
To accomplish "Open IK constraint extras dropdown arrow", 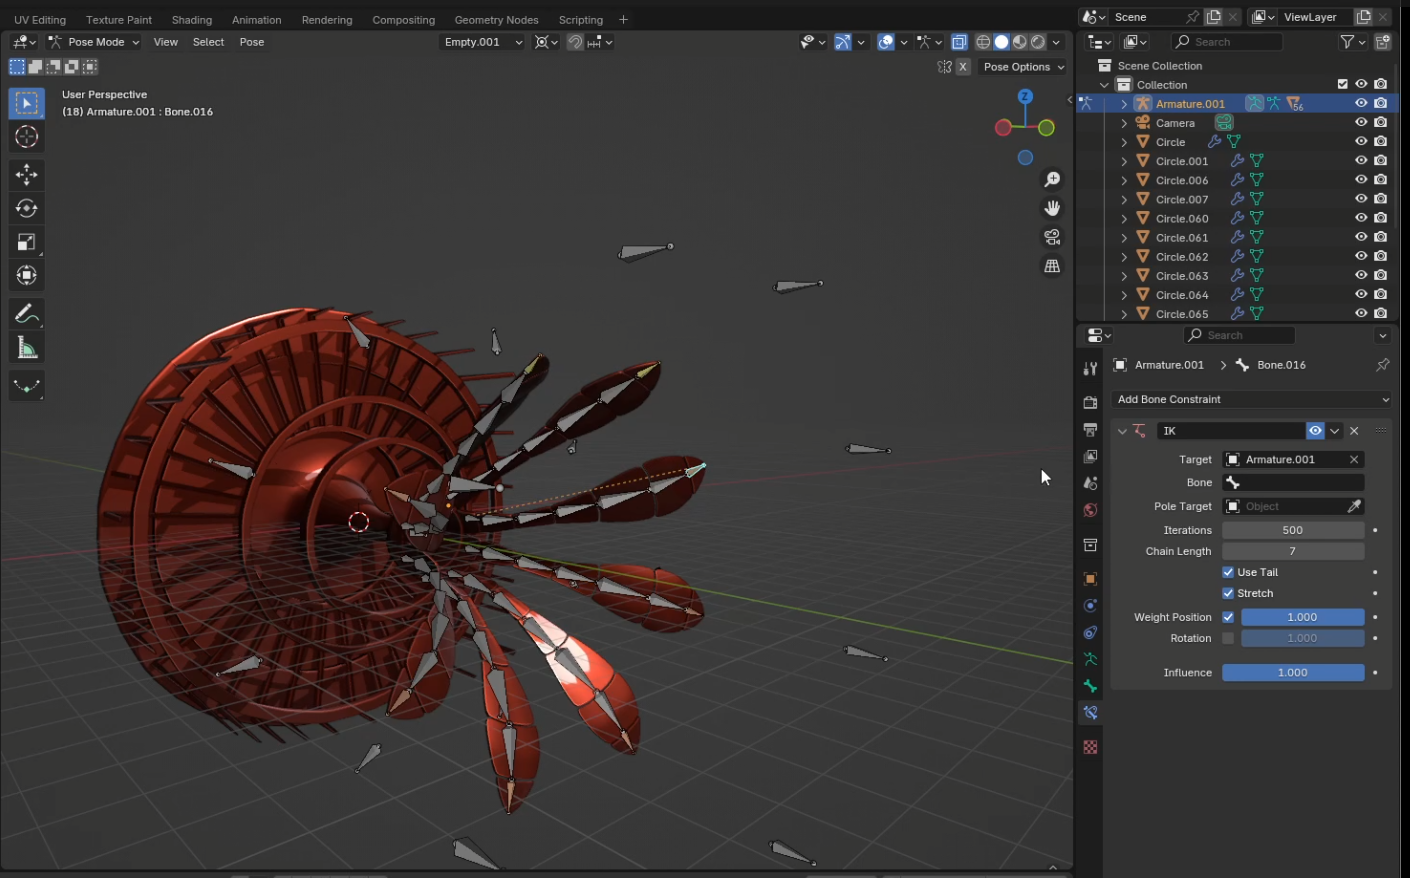I will [1335, 431].
